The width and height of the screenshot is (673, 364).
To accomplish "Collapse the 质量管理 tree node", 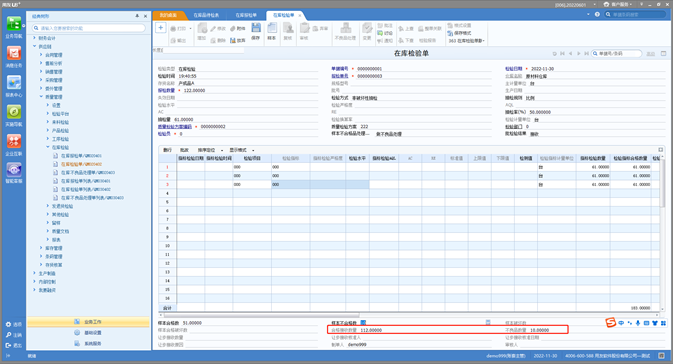I will click(x=41, y=97).
